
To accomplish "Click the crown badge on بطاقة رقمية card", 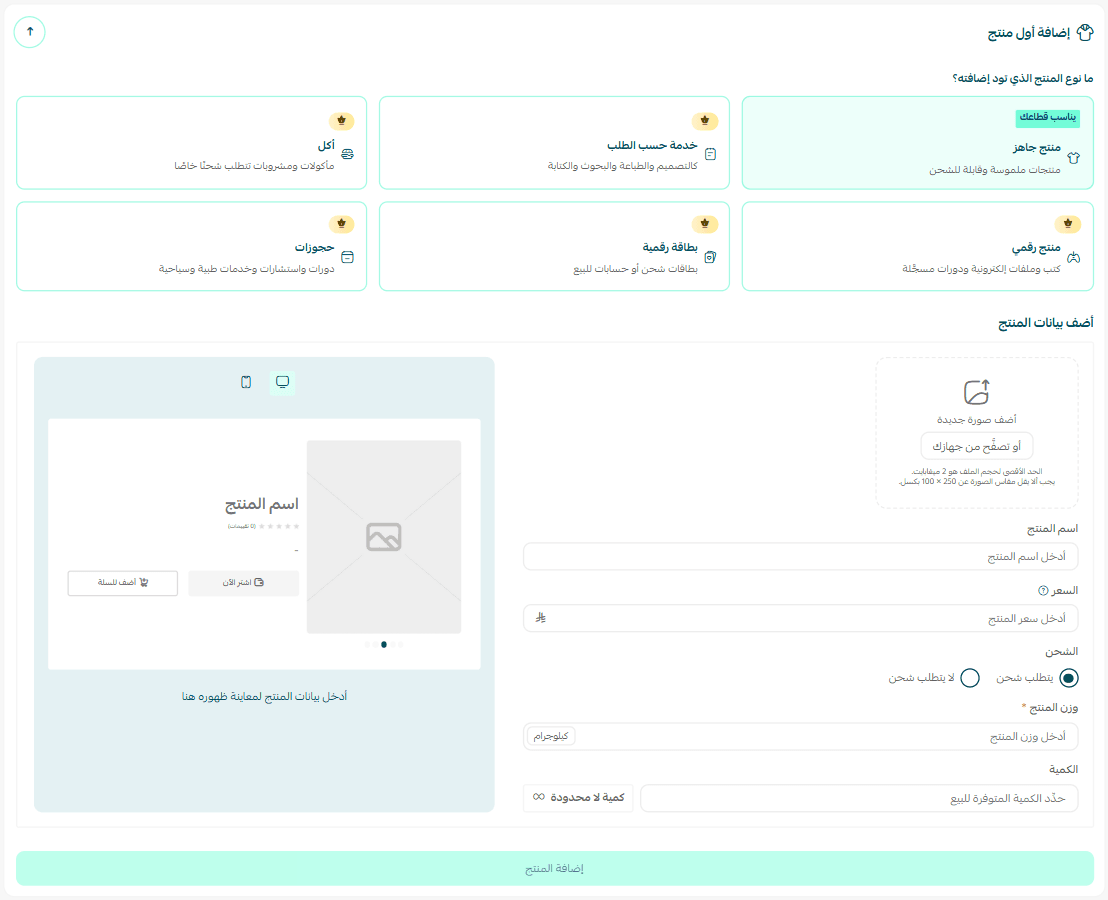I will tap(705, 224).
